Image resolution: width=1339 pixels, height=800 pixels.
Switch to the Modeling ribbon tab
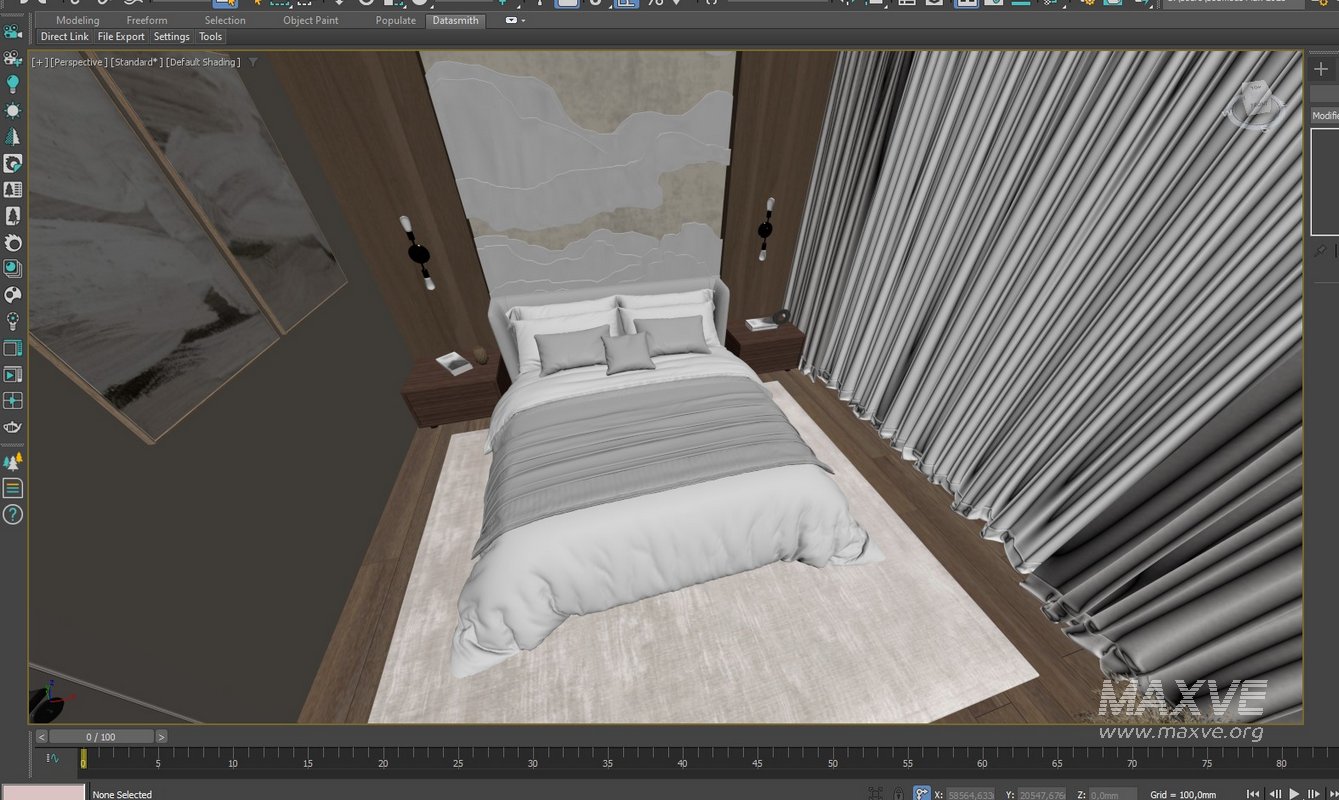[77, 20]
